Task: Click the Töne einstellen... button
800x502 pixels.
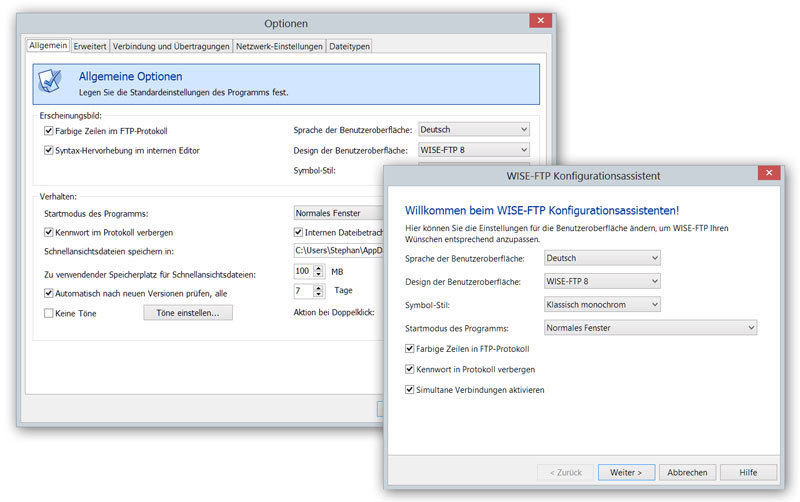Action: (x=188, y=313)
